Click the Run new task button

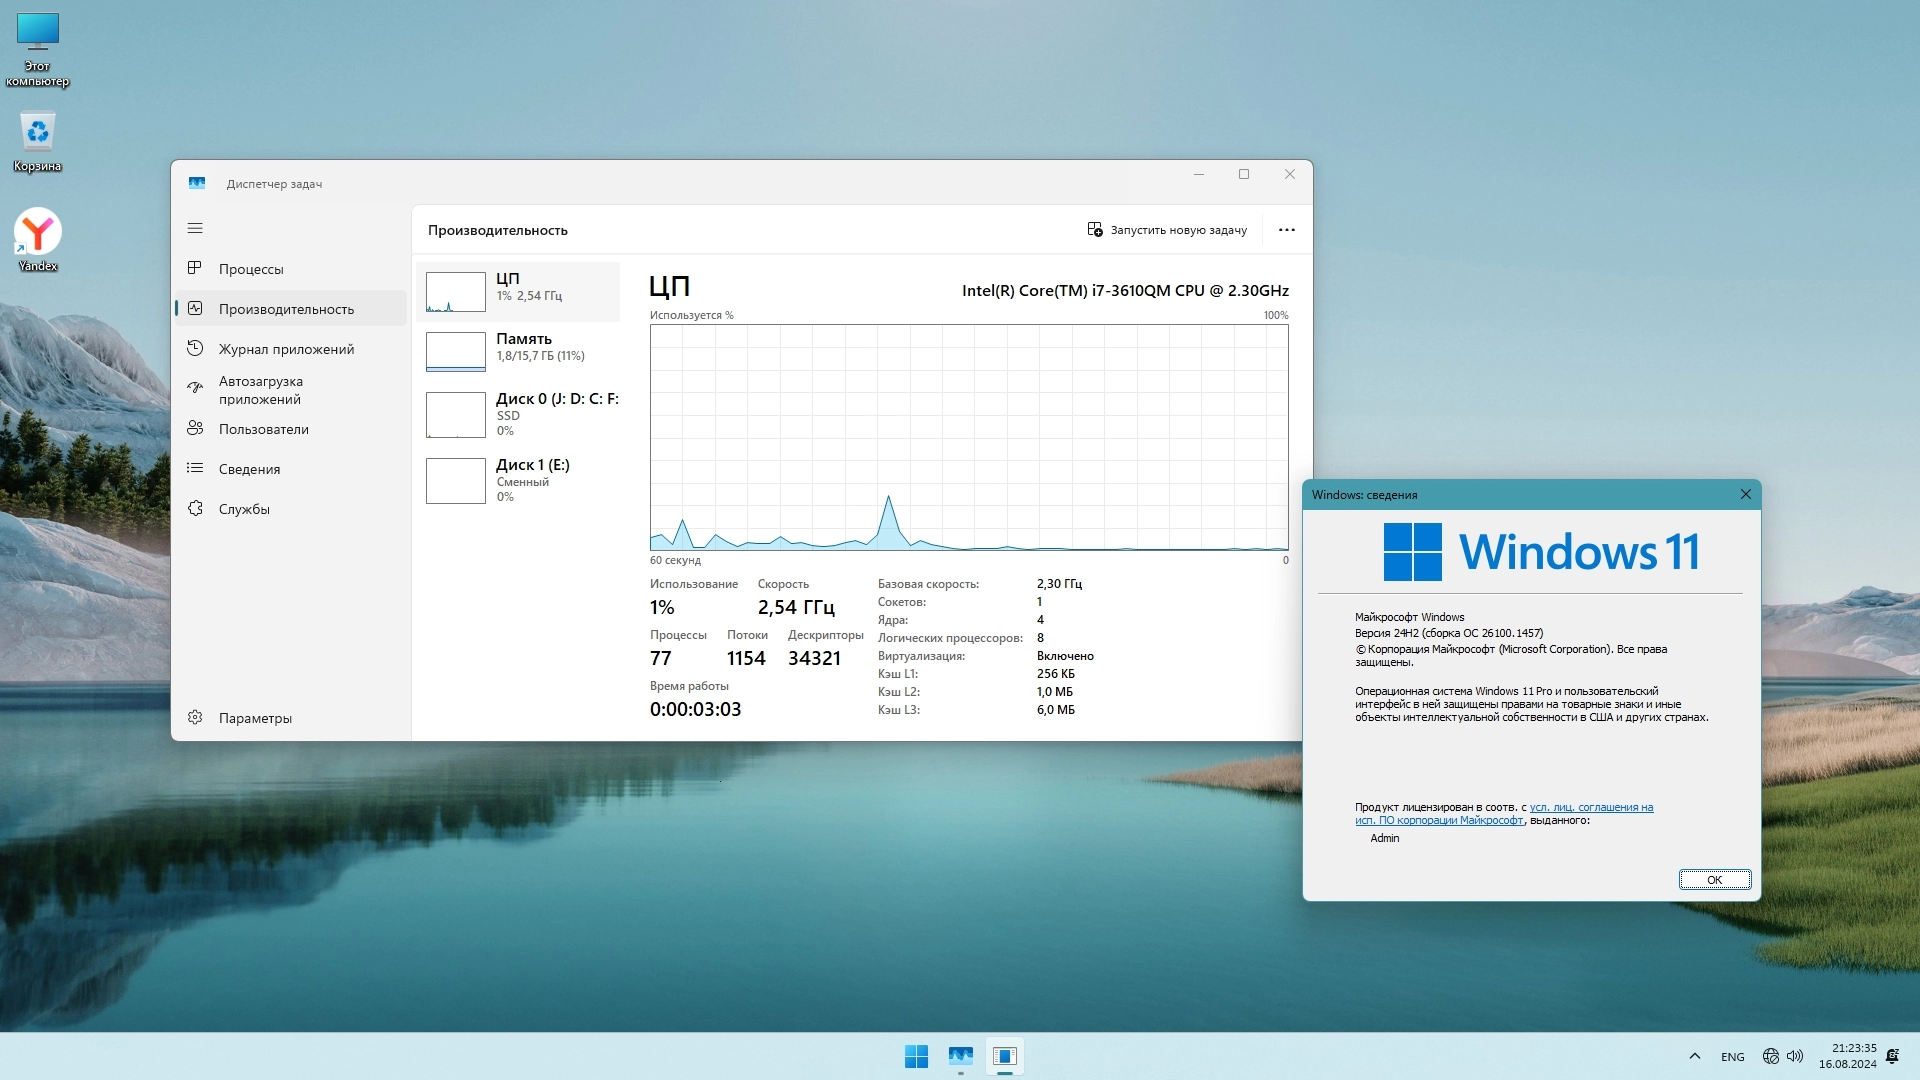pyautogui.click(x=1167, y=230)
